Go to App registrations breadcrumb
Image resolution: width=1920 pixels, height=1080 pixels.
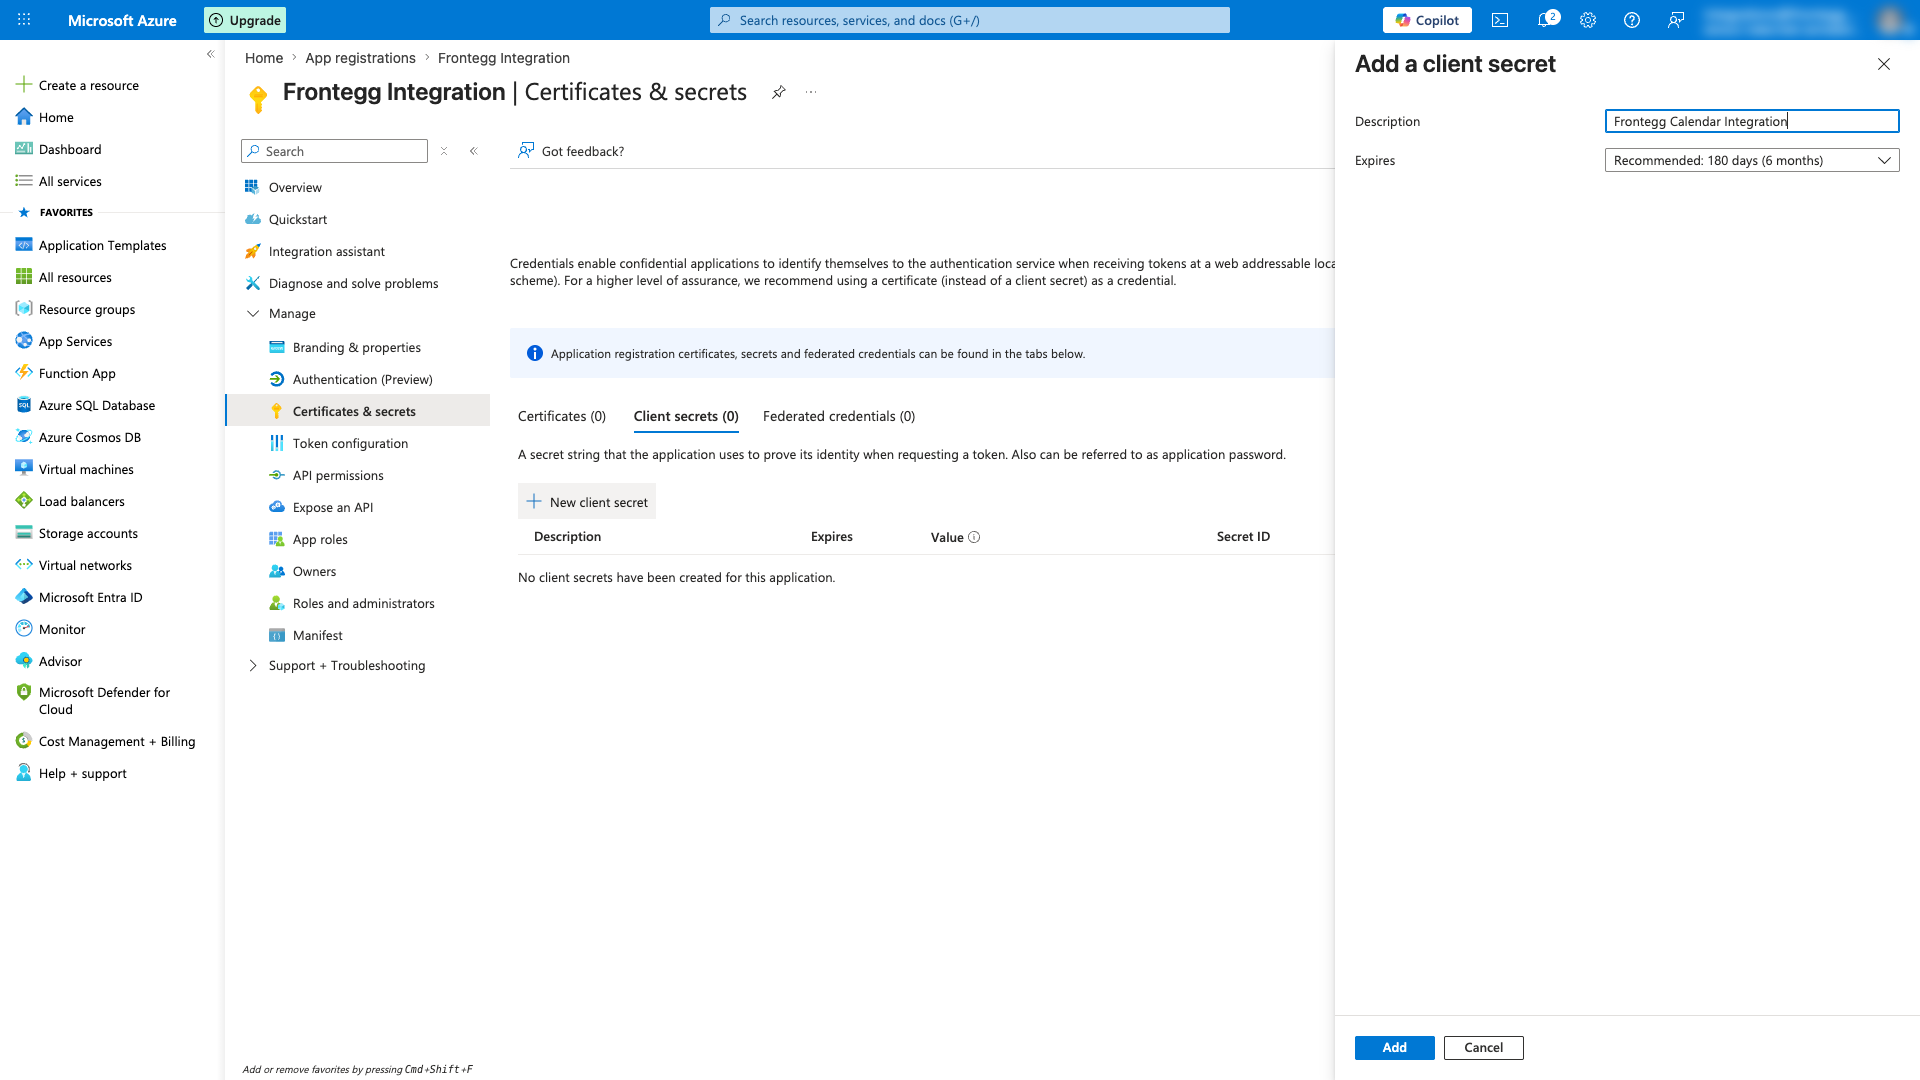click(x=360, y=58)
